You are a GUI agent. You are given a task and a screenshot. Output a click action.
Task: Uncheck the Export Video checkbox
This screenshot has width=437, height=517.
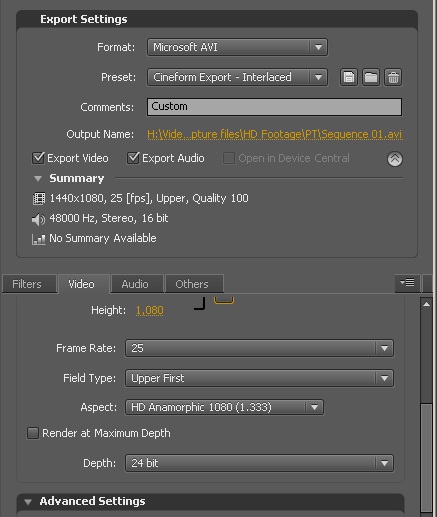pyautogui.click(x=38, y=158)
